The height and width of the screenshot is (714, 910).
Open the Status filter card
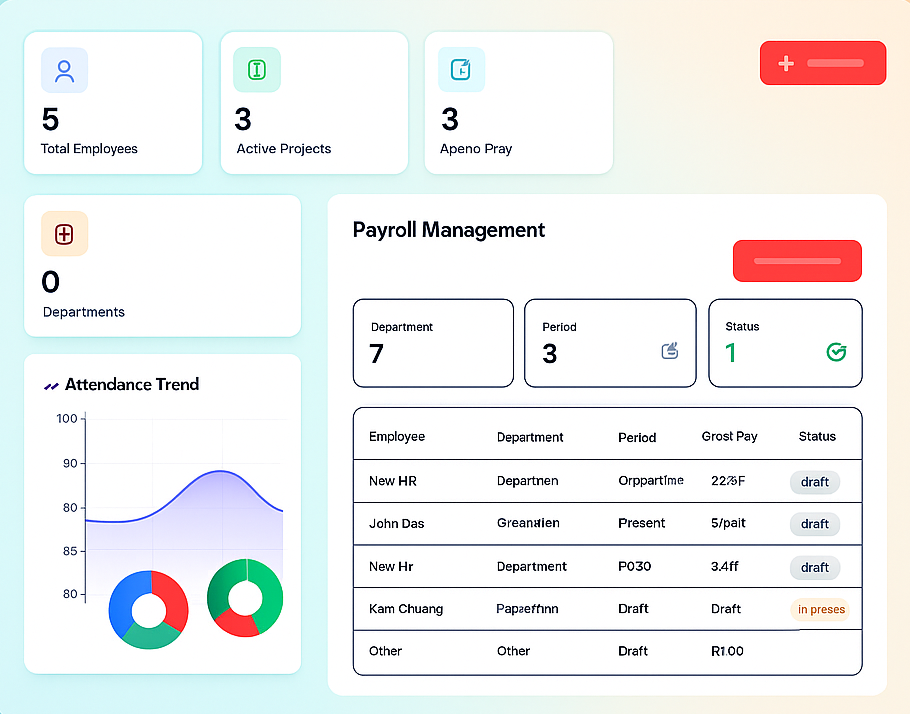pos(784,343)
